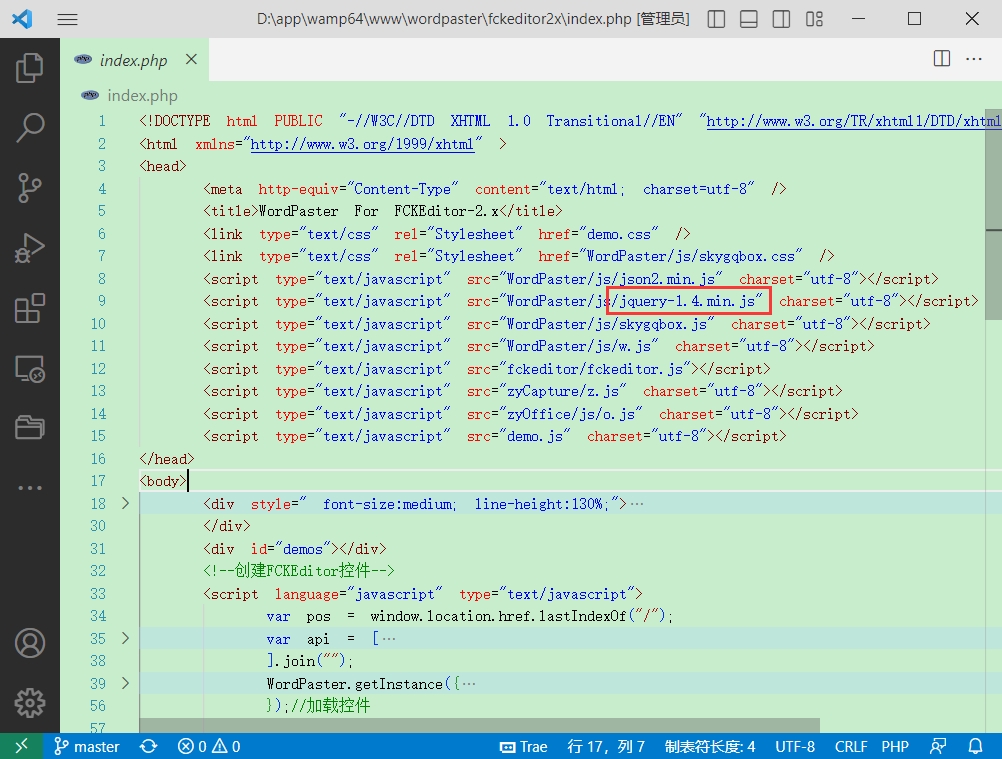
Task: Open the Run and Debug view
Action: [x=30, y=248]
